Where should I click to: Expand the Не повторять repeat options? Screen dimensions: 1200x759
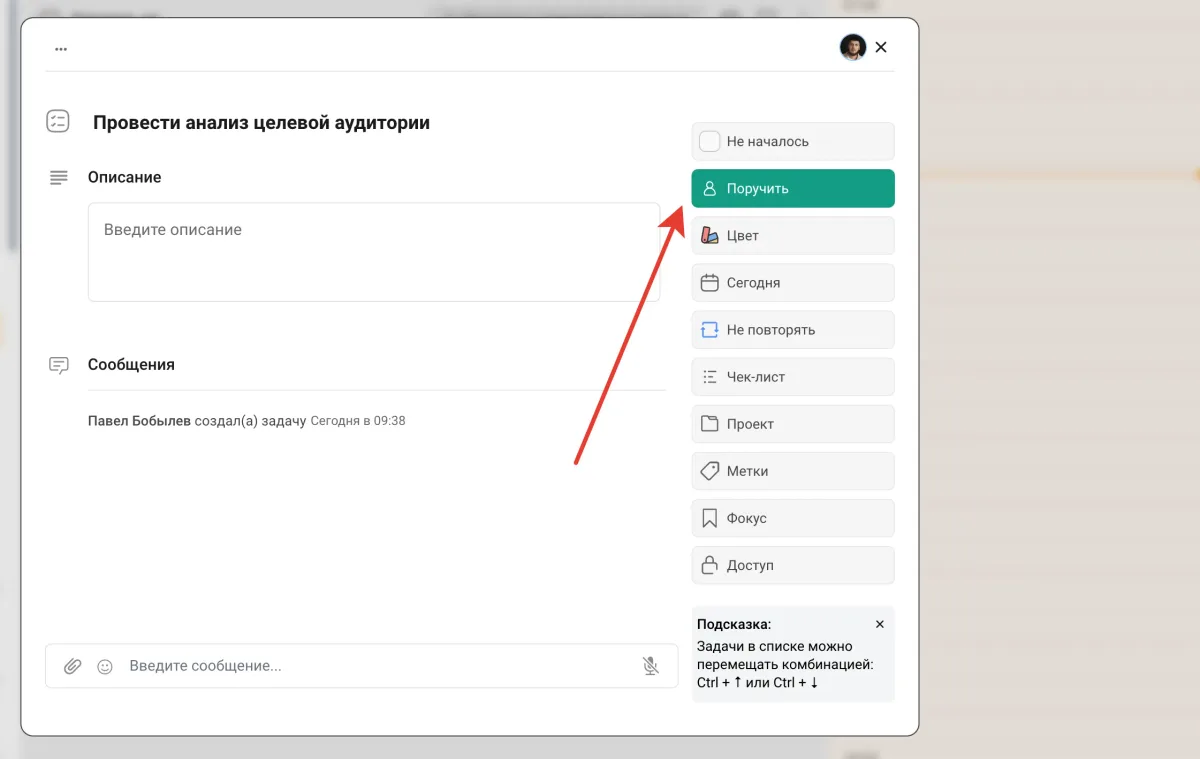792,330
